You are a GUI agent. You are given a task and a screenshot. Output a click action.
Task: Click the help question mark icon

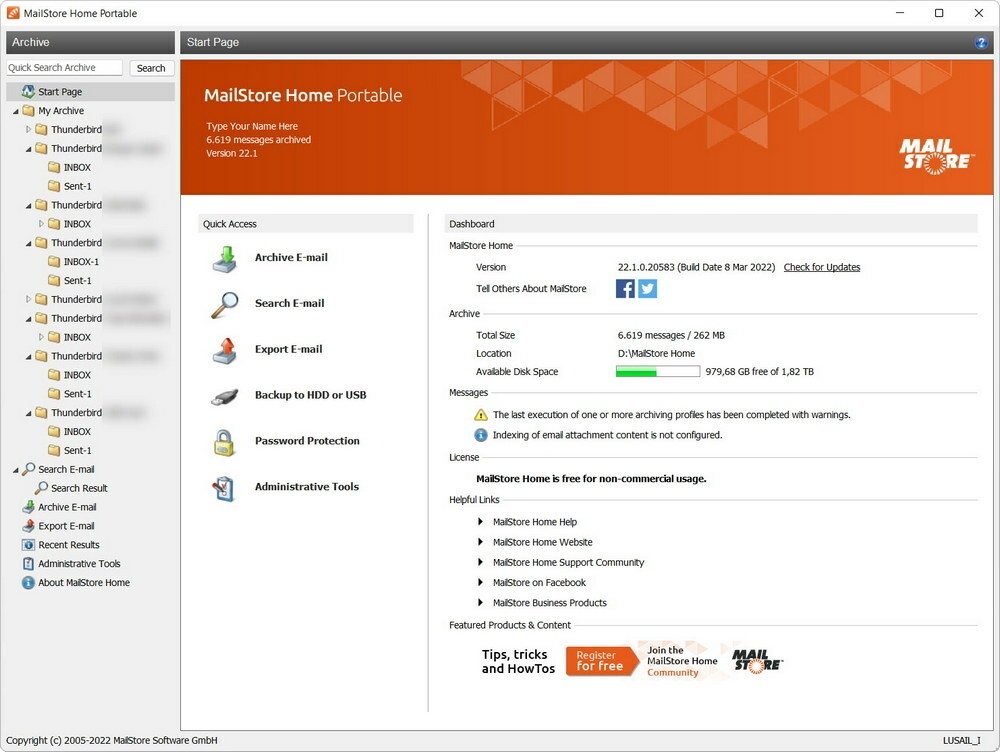tap(982, 42)
